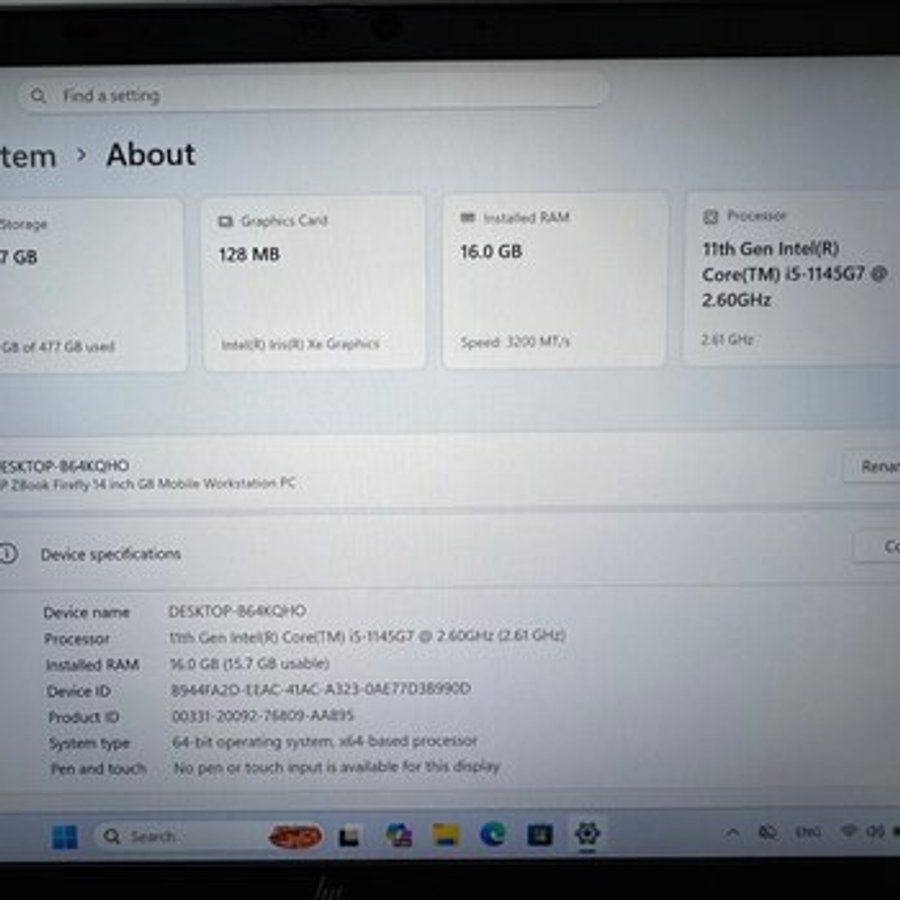Click the Rename this PC button

tap(871, 466)
